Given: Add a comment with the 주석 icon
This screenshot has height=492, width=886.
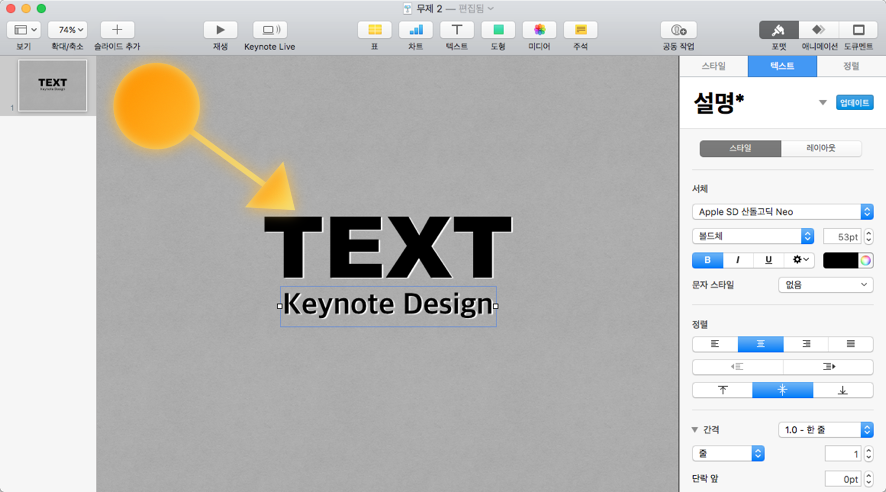Looking at the screenshot, I should tap(580, 29).
